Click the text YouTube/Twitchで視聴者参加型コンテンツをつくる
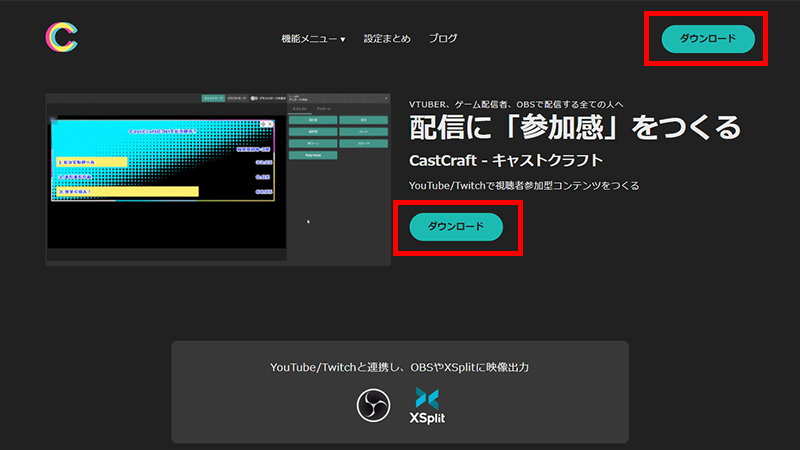 pyautogui.click(x=524, y=186)
